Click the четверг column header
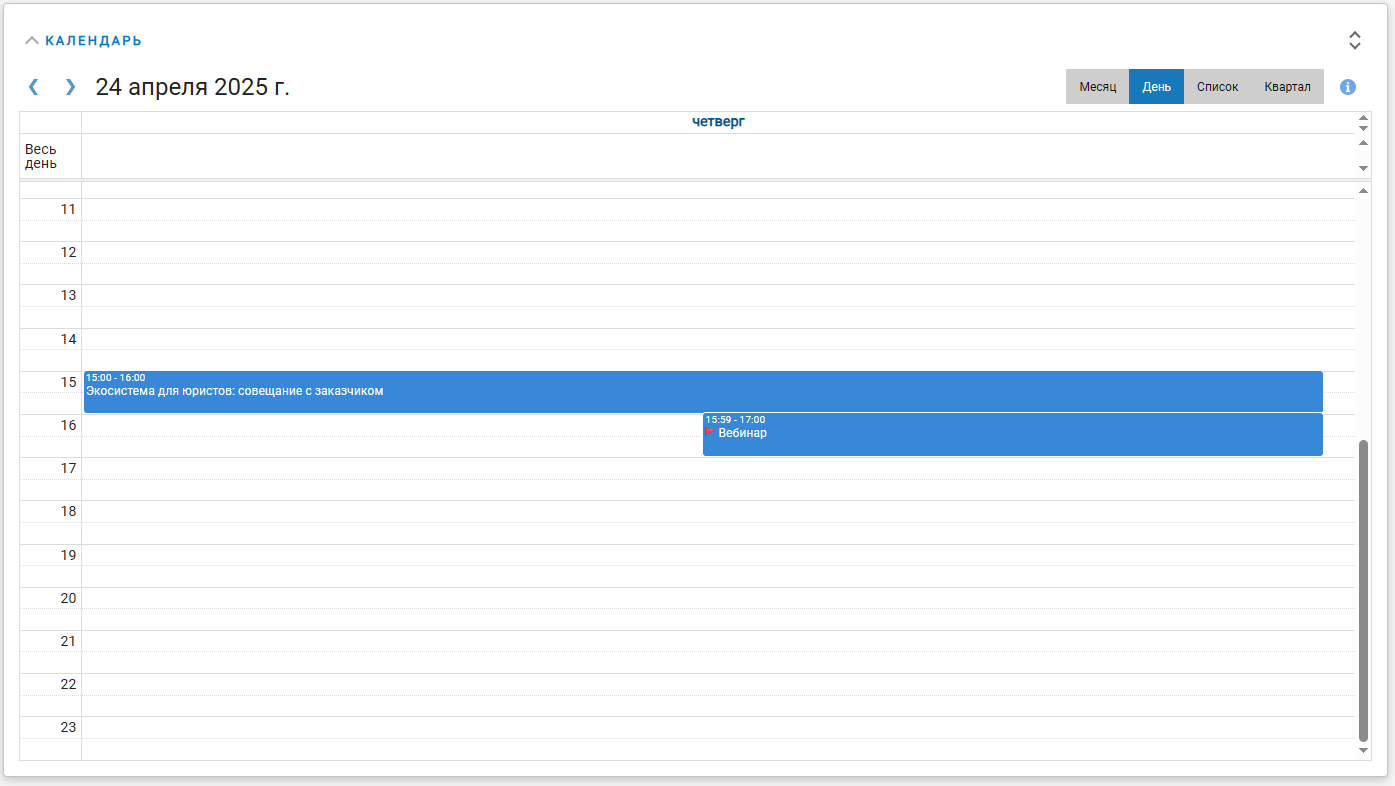This screenshot has height=786, width=1395. 718,122
